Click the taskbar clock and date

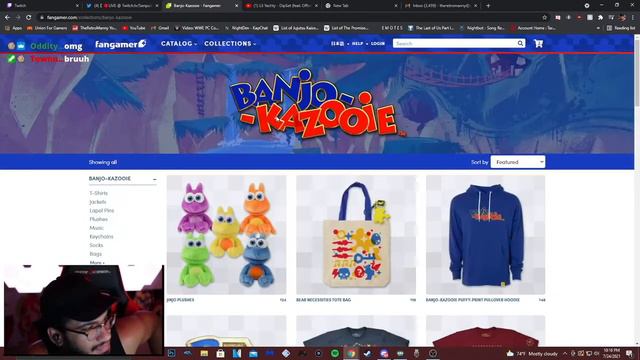click(611, 353)
